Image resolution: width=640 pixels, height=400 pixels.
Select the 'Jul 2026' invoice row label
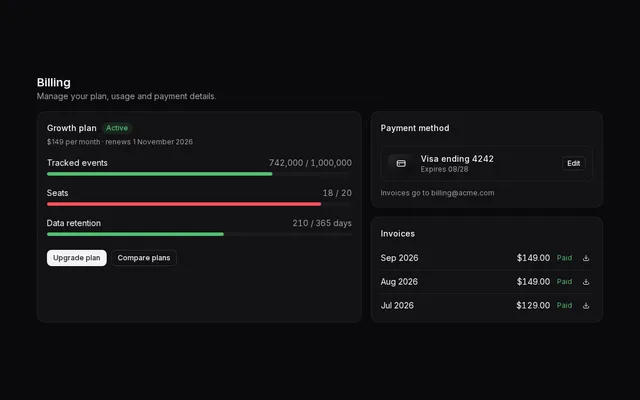pos(397,305)
